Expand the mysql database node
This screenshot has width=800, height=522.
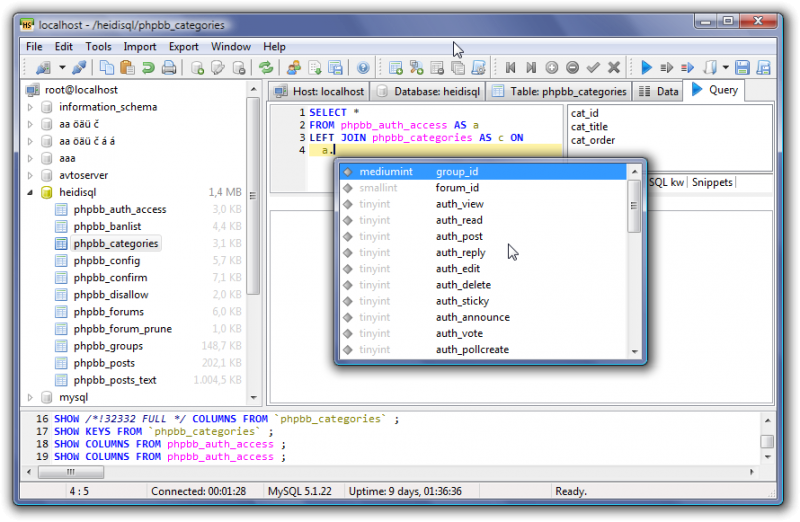[x=30, y=397]
